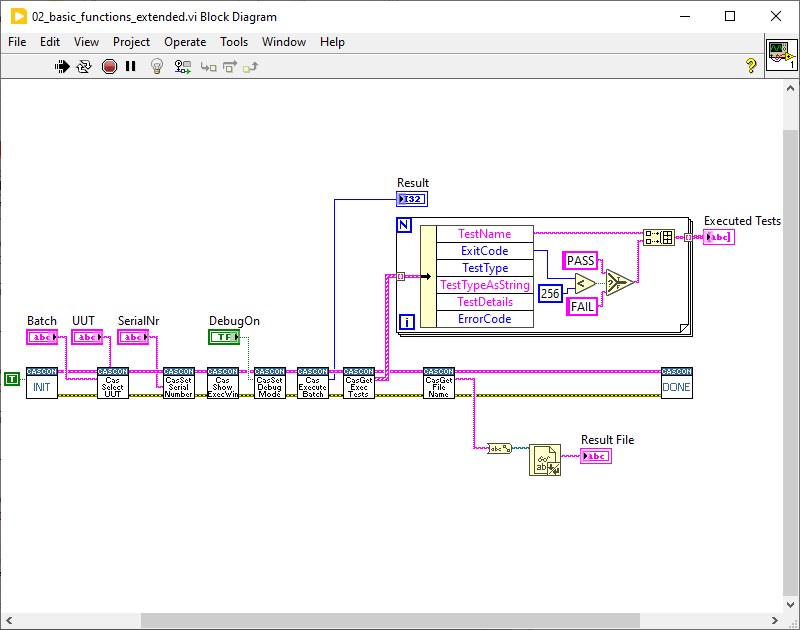800x630 pixels.
Task: Click TestDetails in the unbundle node
Action: pyautogui.click(x=485, y=302)
